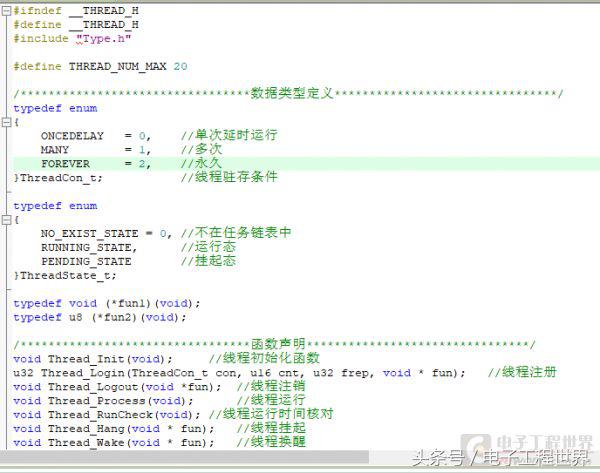Image resolution: width=600 pixels, height=473 pixels.
Task: Collapse the #ifndef __THREAD_H fold marker
Action: [x=6, y=11]
